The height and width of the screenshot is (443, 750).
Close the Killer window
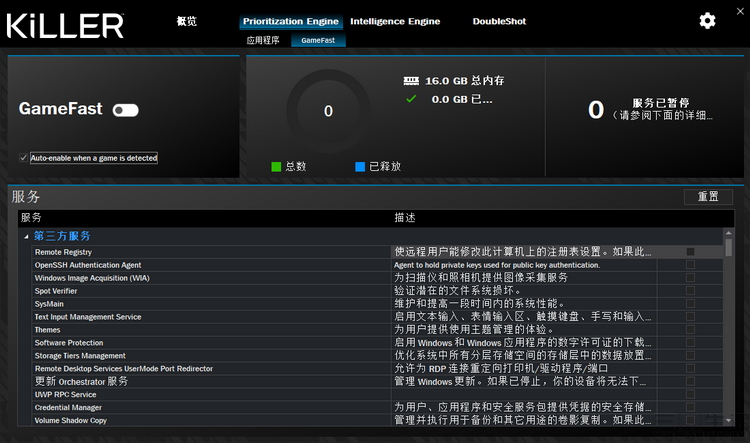point(740,11)
